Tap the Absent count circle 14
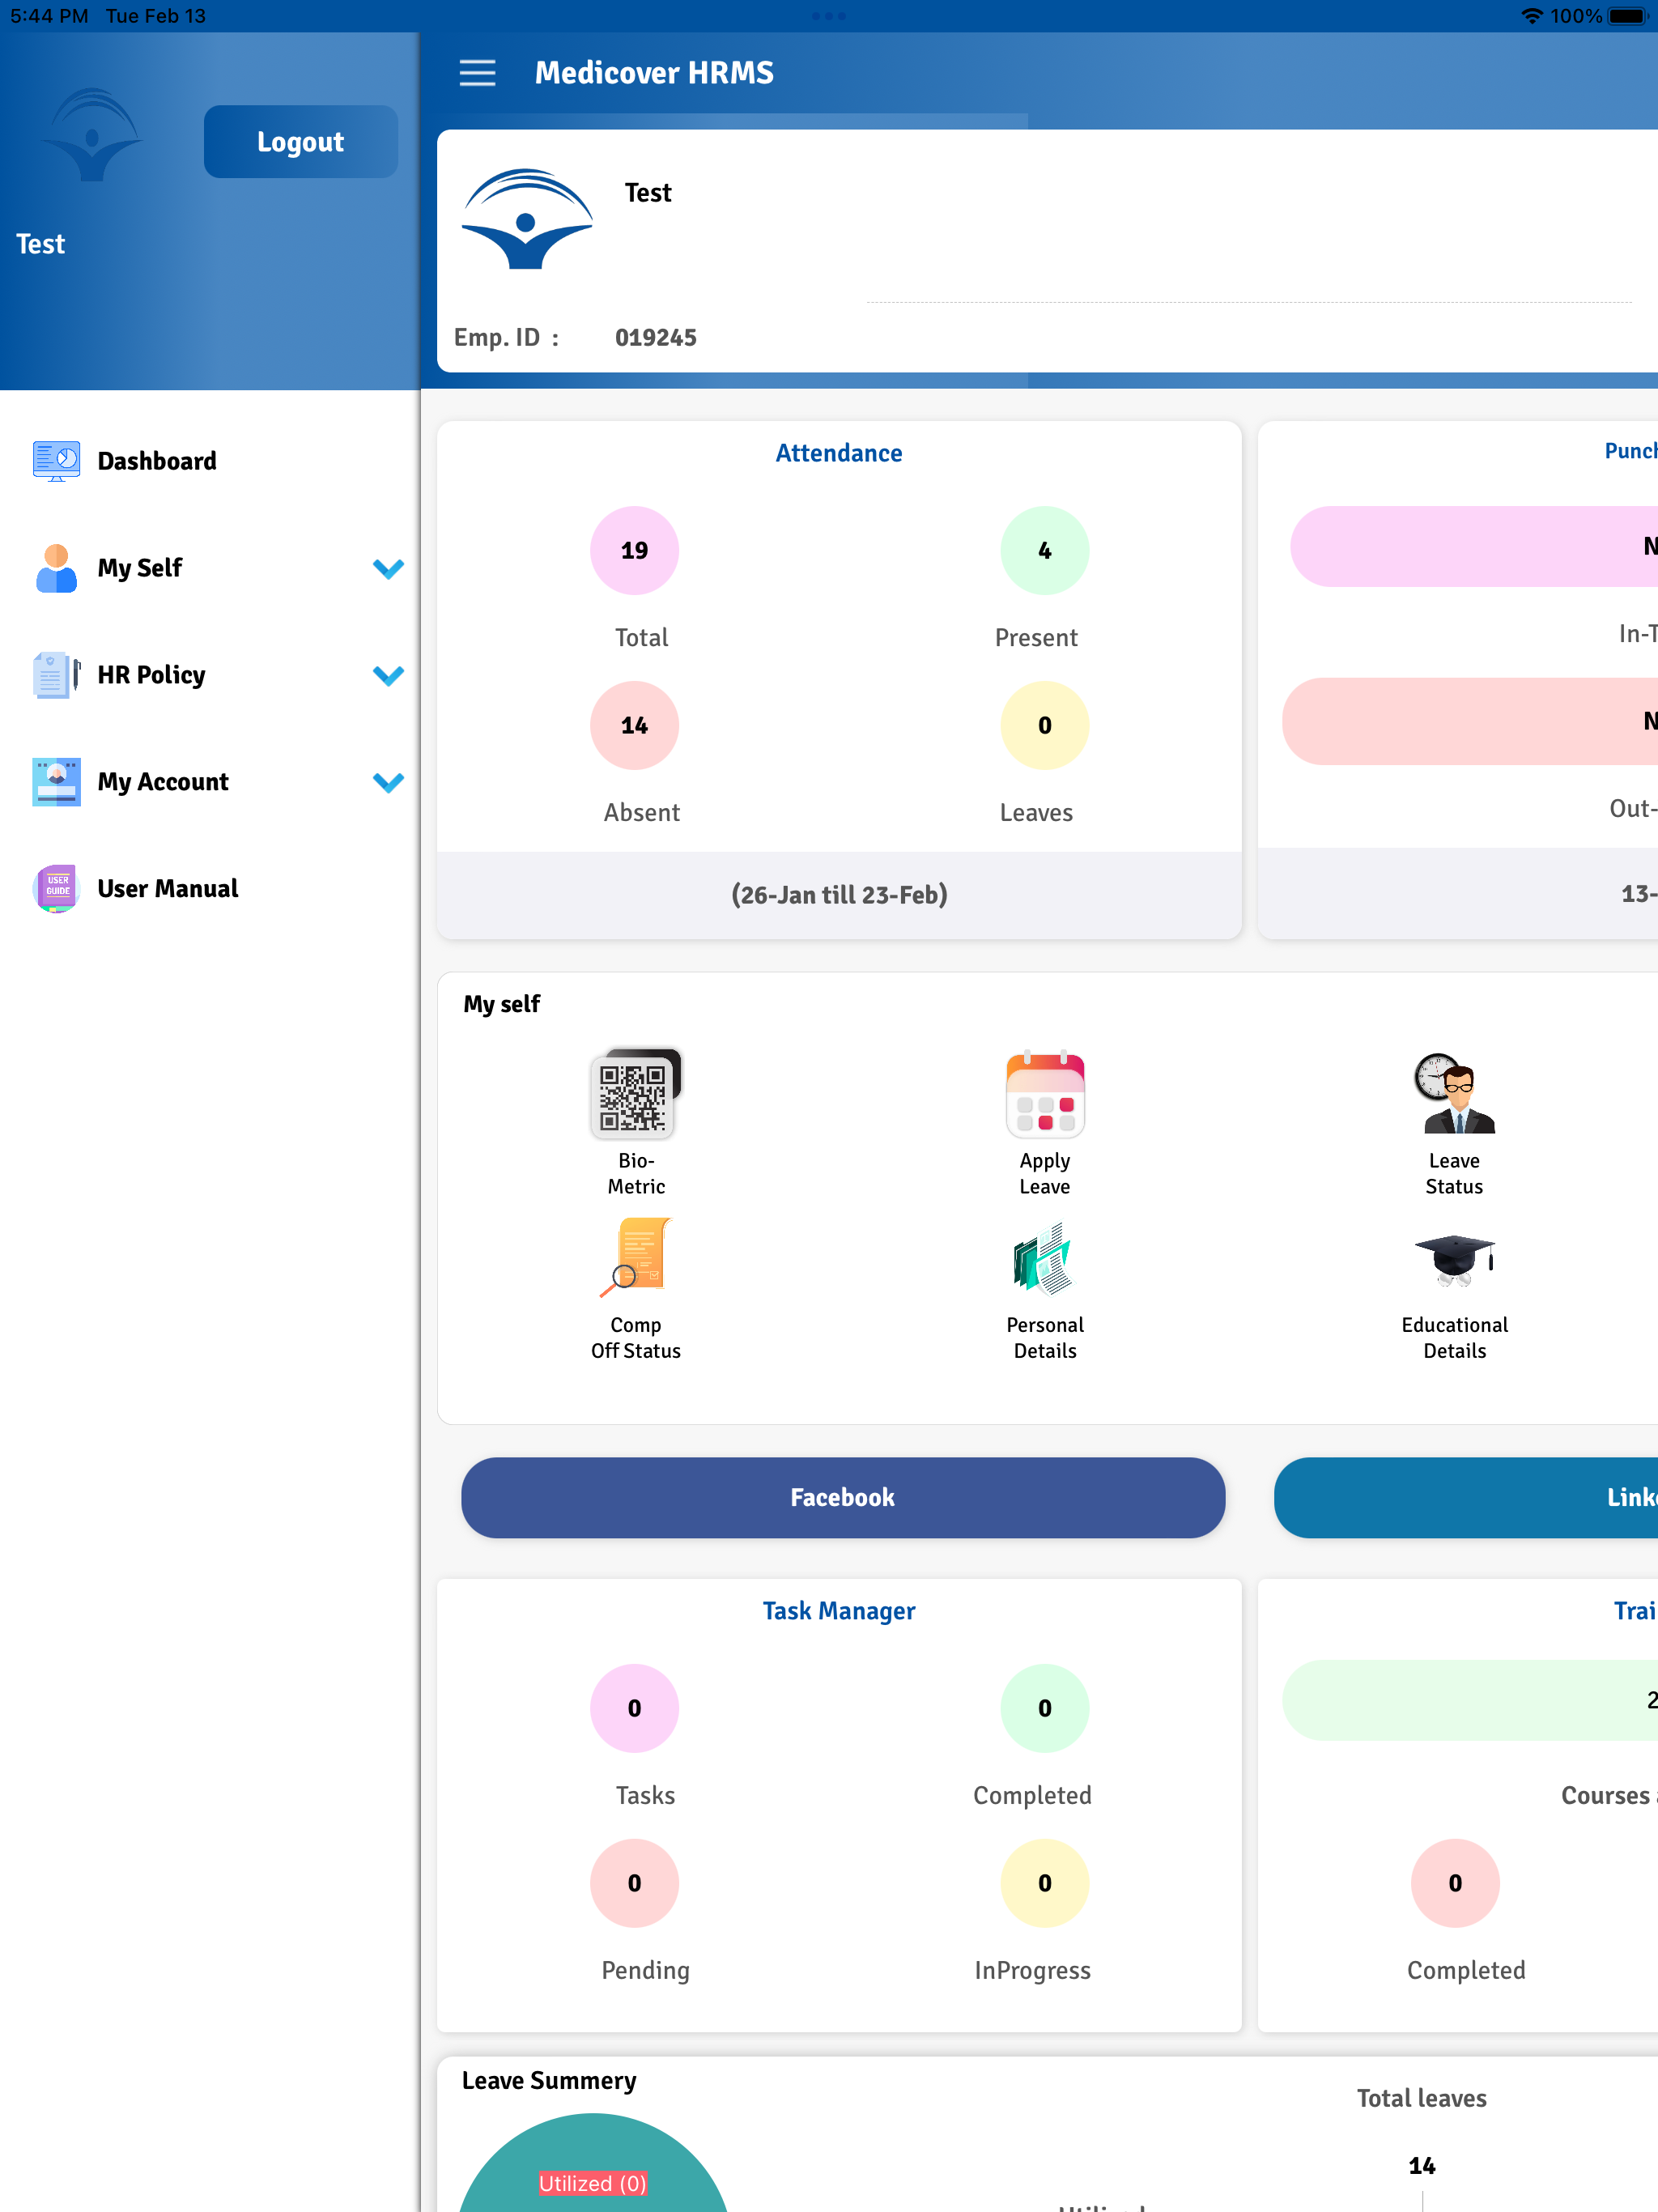The image size is (1658, 2212). [634, 725]
